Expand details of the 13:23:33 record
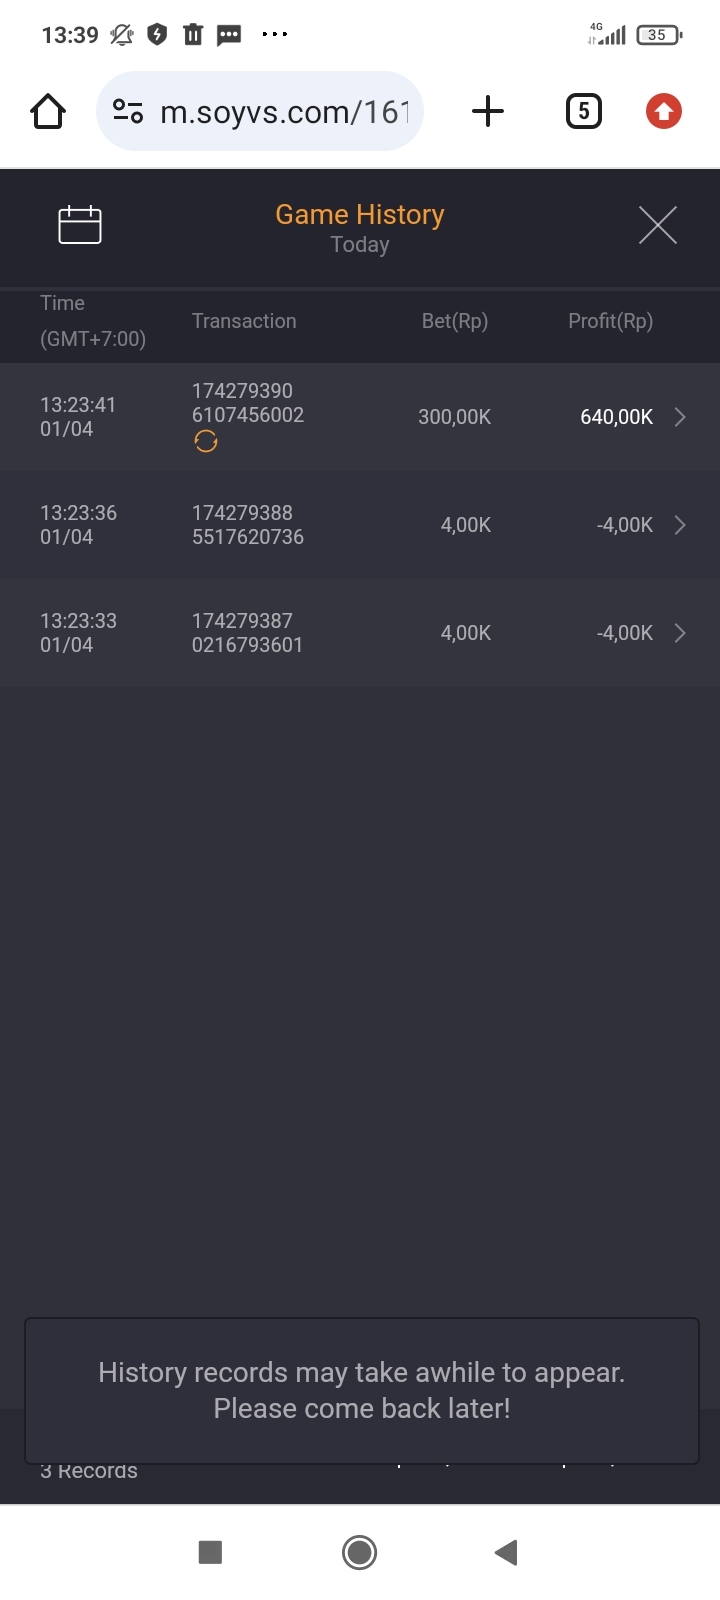The height and width of the screenshot is (1600, 720). pyautogui.click(x=680, y=633)
